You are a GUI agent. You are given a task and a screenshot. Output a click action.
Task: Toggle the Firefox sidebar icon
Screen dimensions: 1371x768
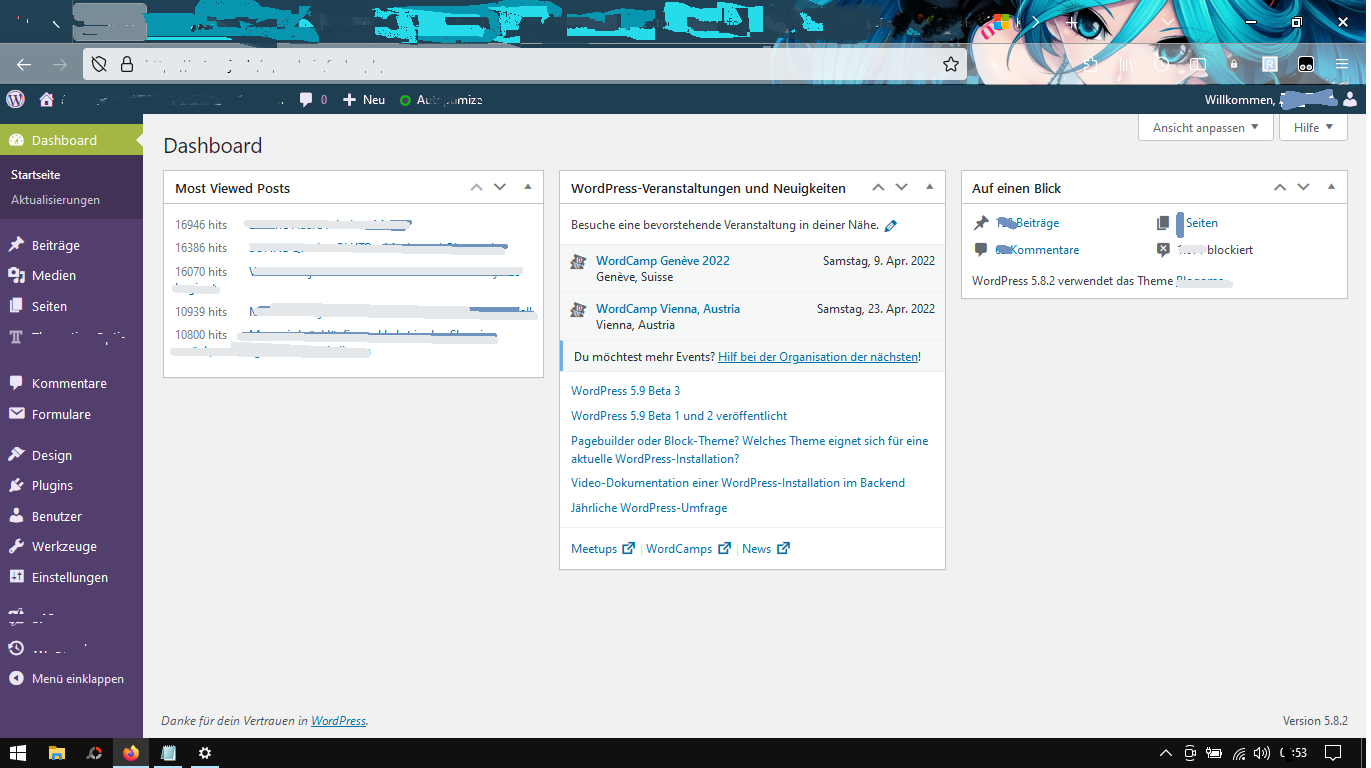pos(1197,64)
